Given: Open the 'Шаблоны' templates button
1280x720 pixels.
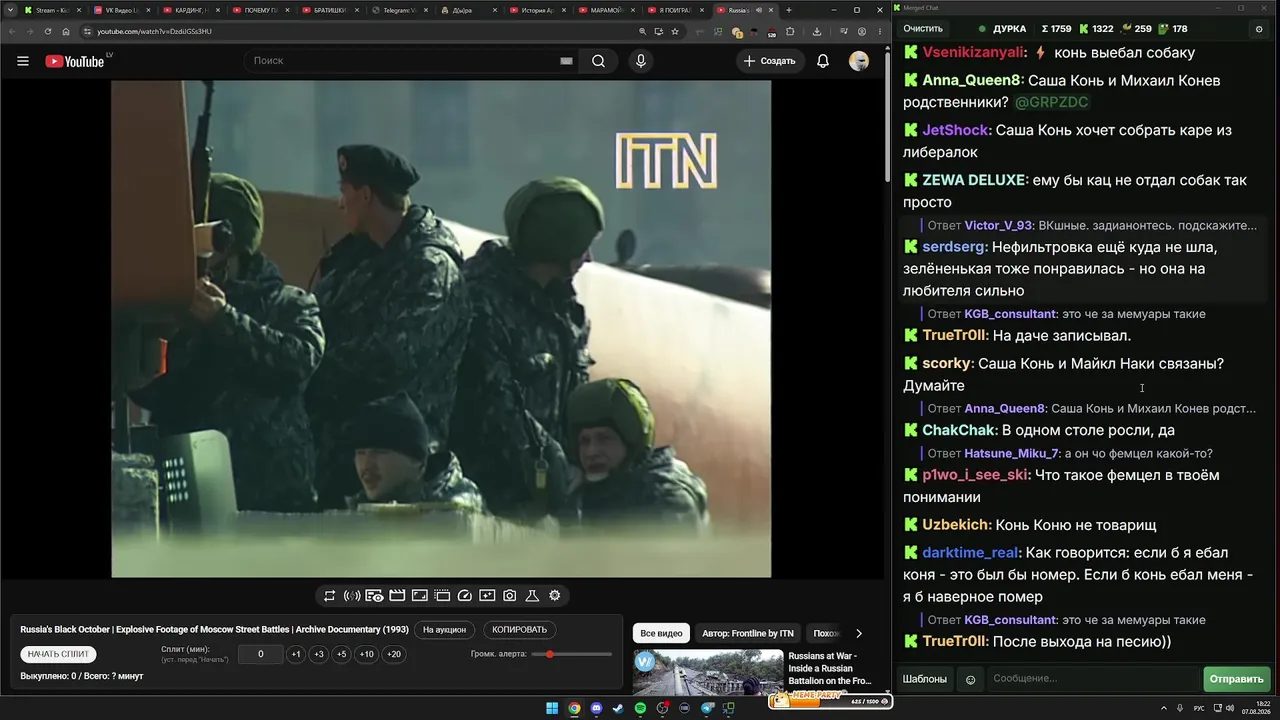Looking at the screenshot, I should (925, 679).
